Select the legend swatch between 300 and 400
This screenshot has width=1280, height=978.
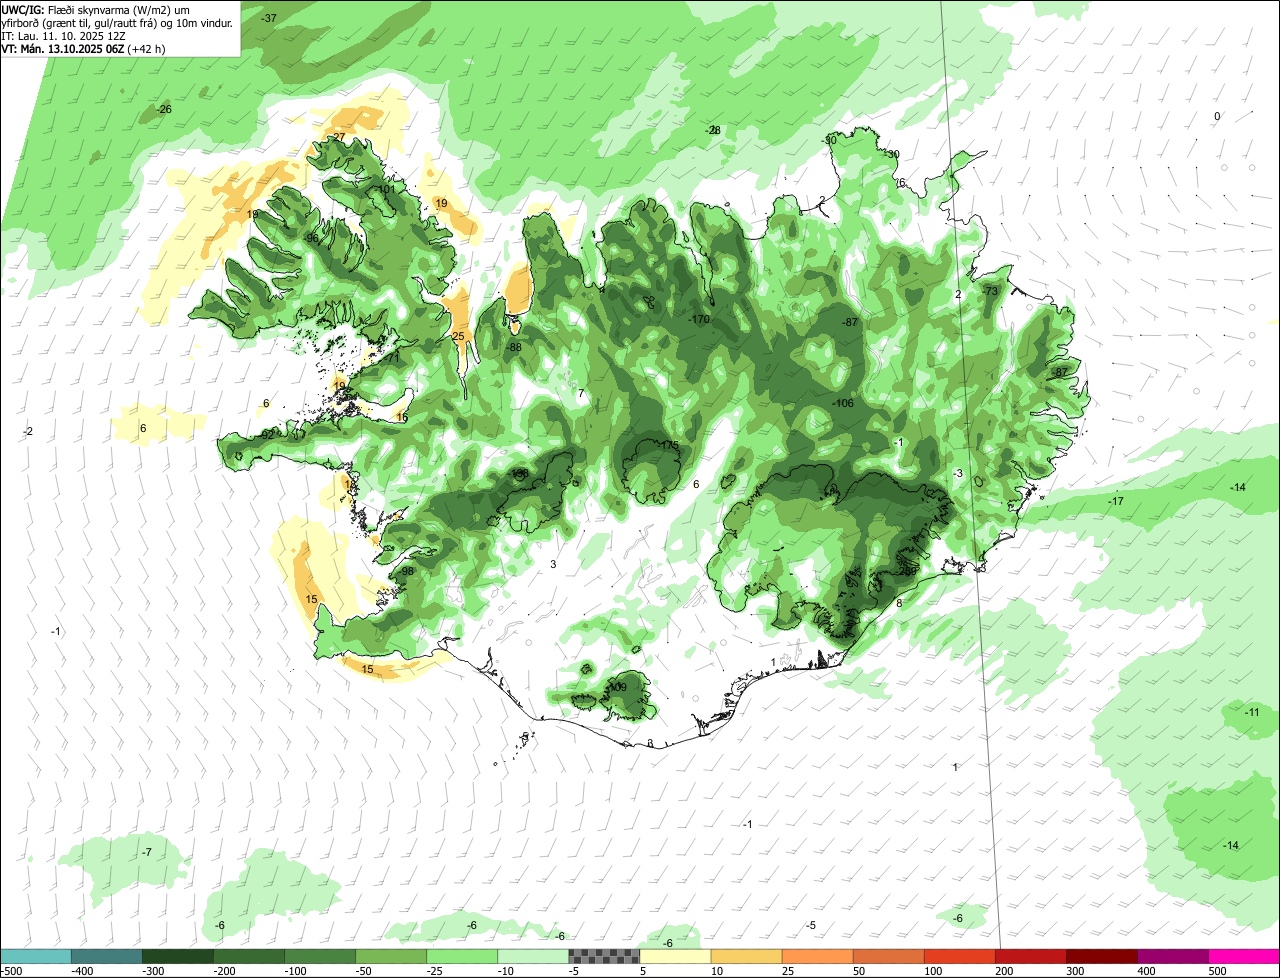click(1101, 956)
